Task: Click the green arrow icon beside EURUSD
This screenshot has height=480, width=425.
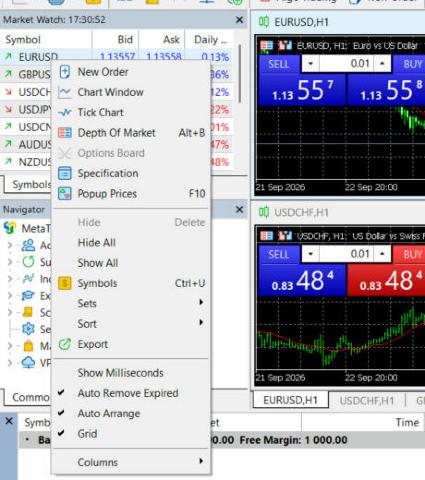Action: click(x=8, y=57)
